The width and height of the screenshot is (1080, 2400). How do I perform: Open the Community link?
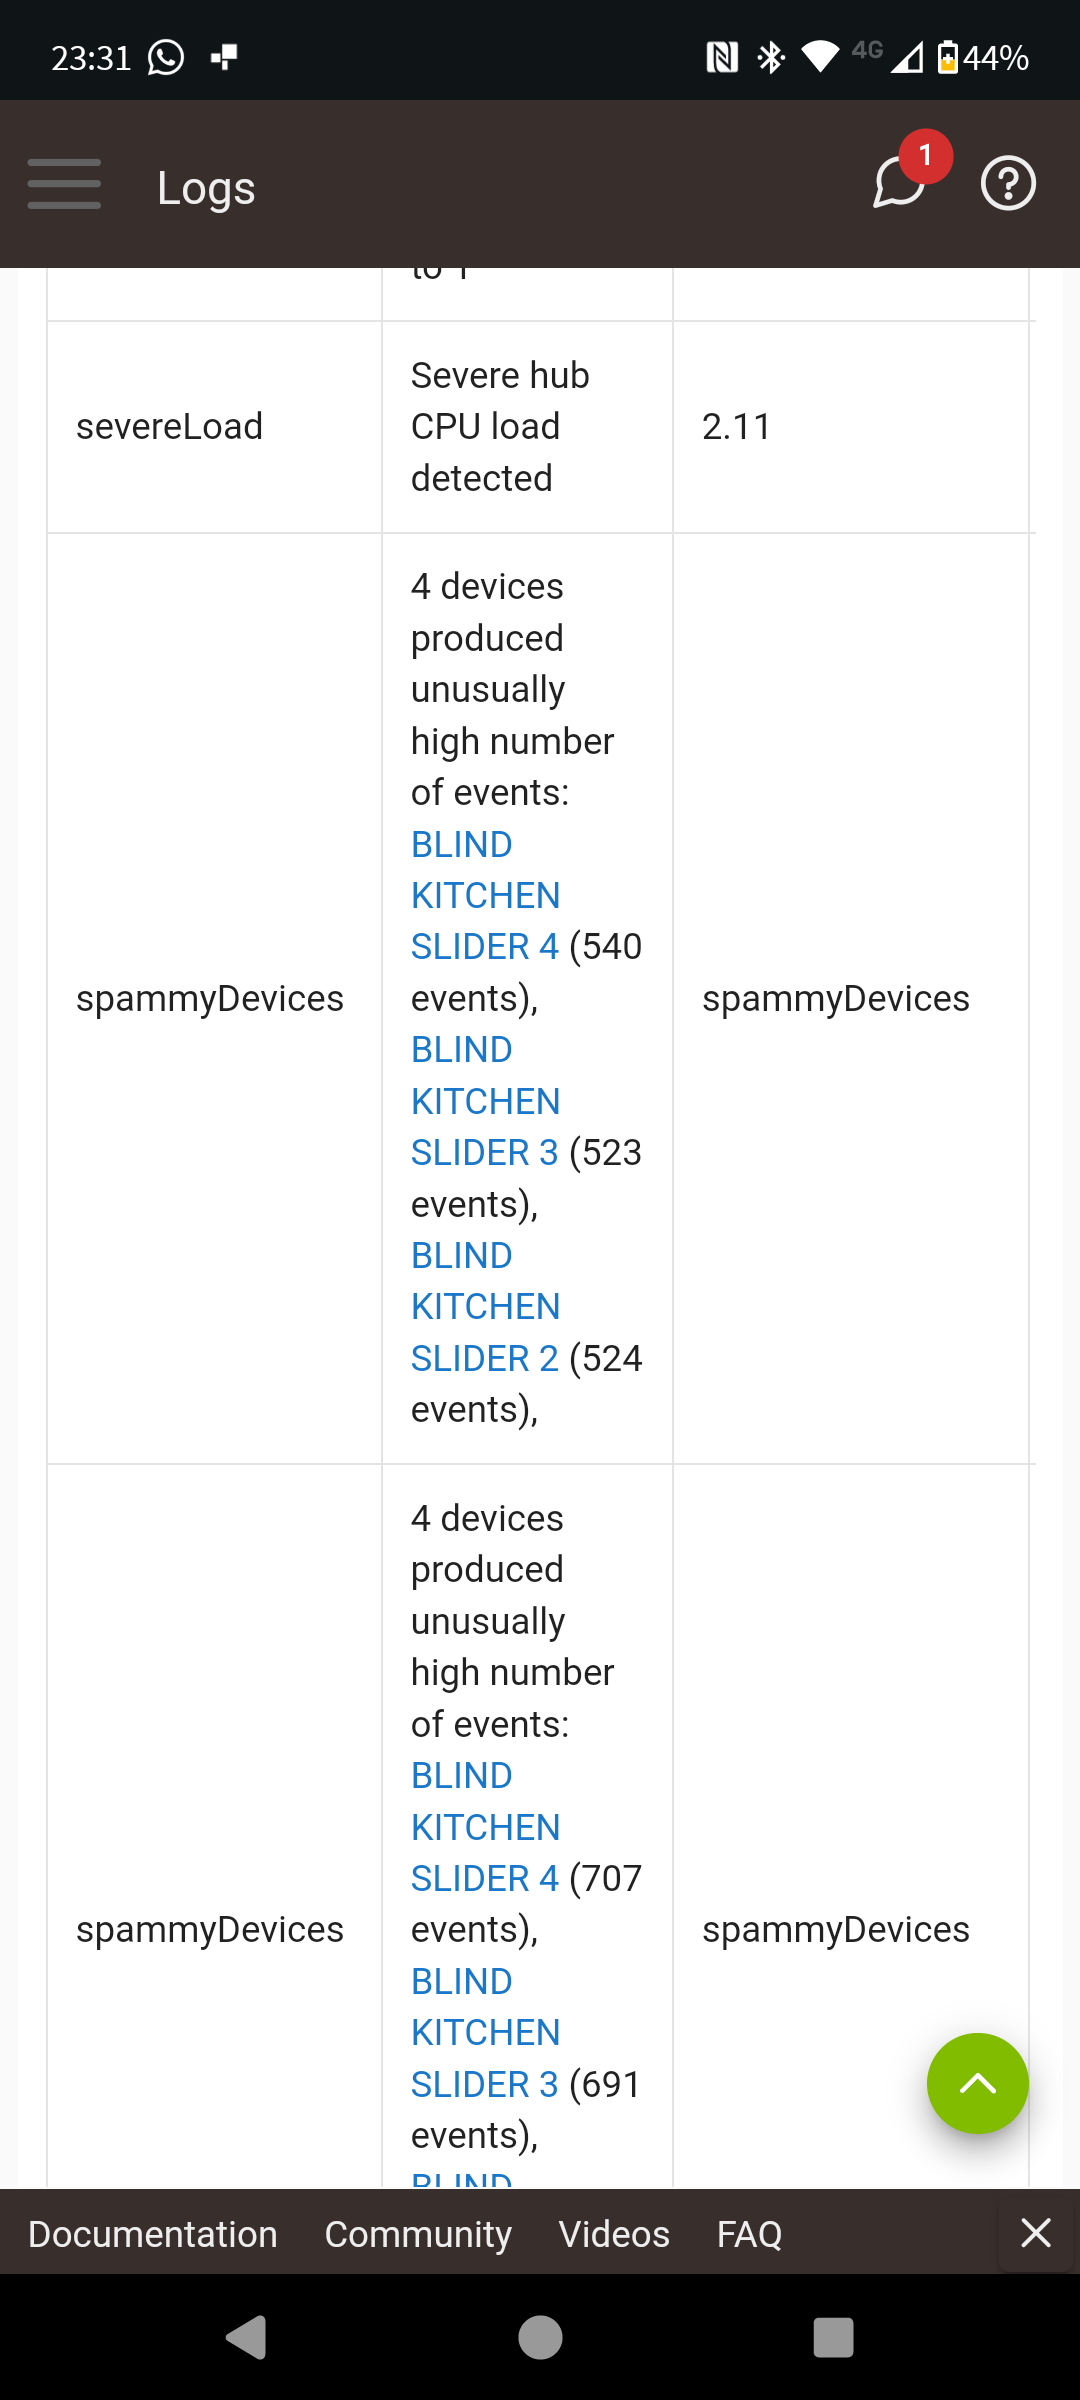[x=418, y=2234]
